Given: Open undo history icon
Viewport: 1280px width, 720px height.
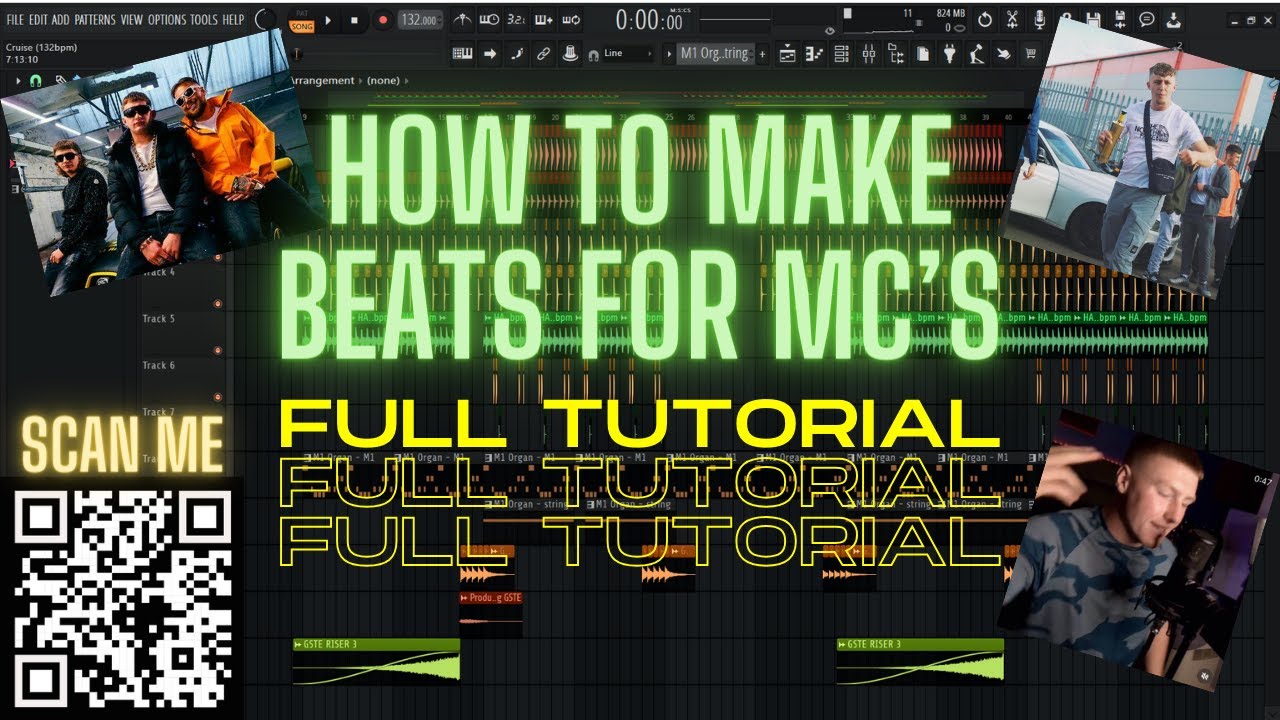Looking at the screenshot, I should 985,19.
